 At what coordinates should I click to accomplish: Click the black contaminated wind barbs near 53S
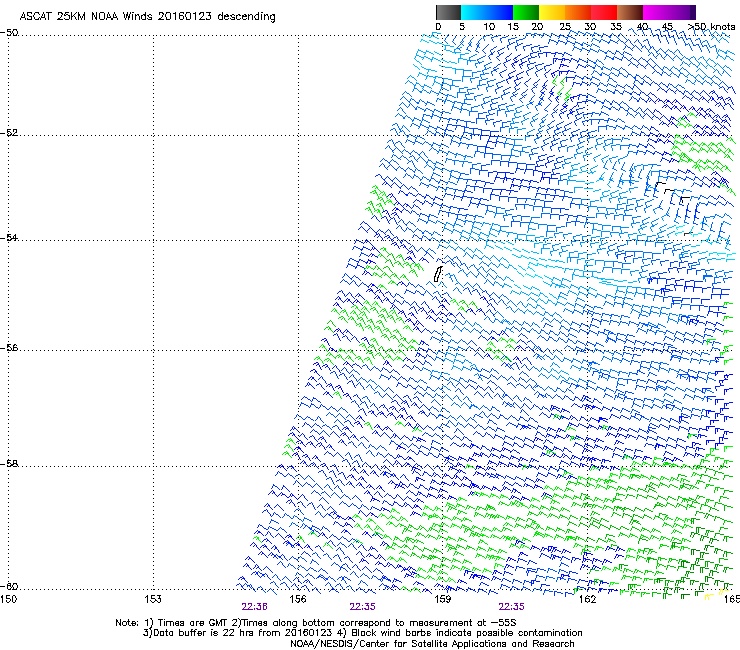(x=672, y=192)
